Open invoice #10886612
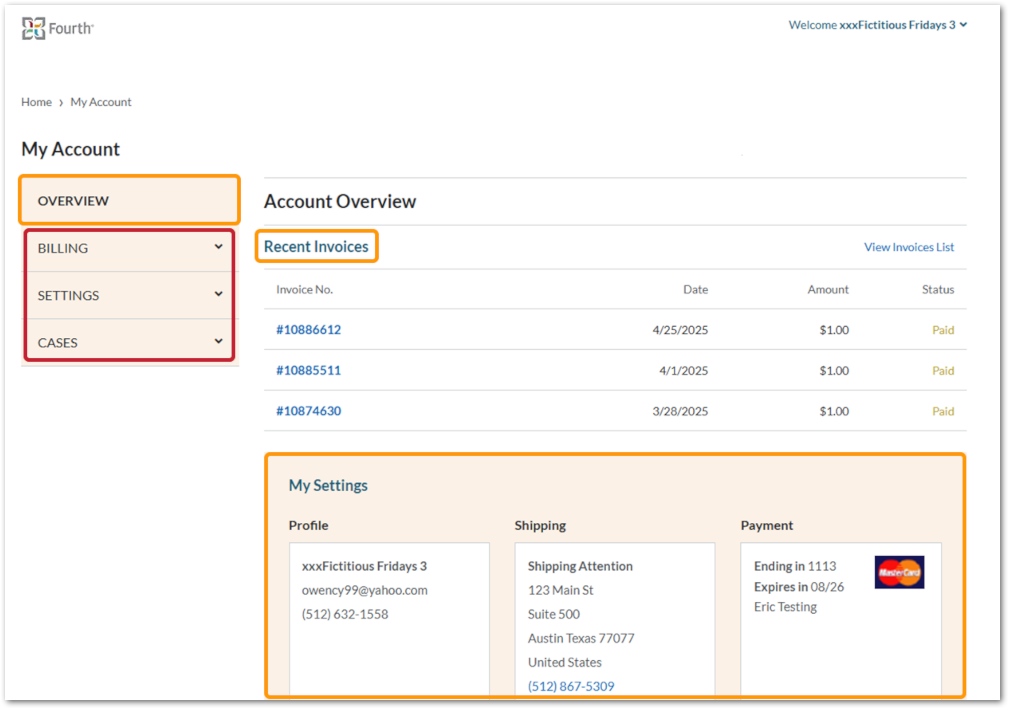Viewport: 1009px width, 709px height. tap(308, 330)
